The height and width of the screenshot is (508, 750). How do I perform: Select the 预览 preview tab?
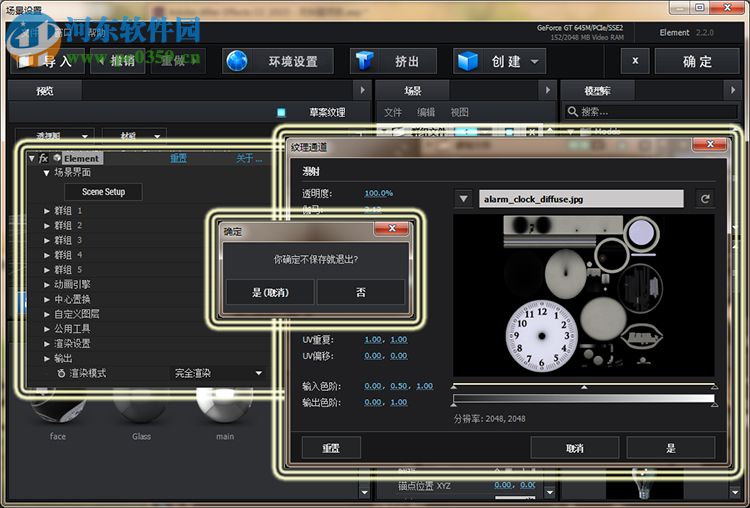point(45,90)
